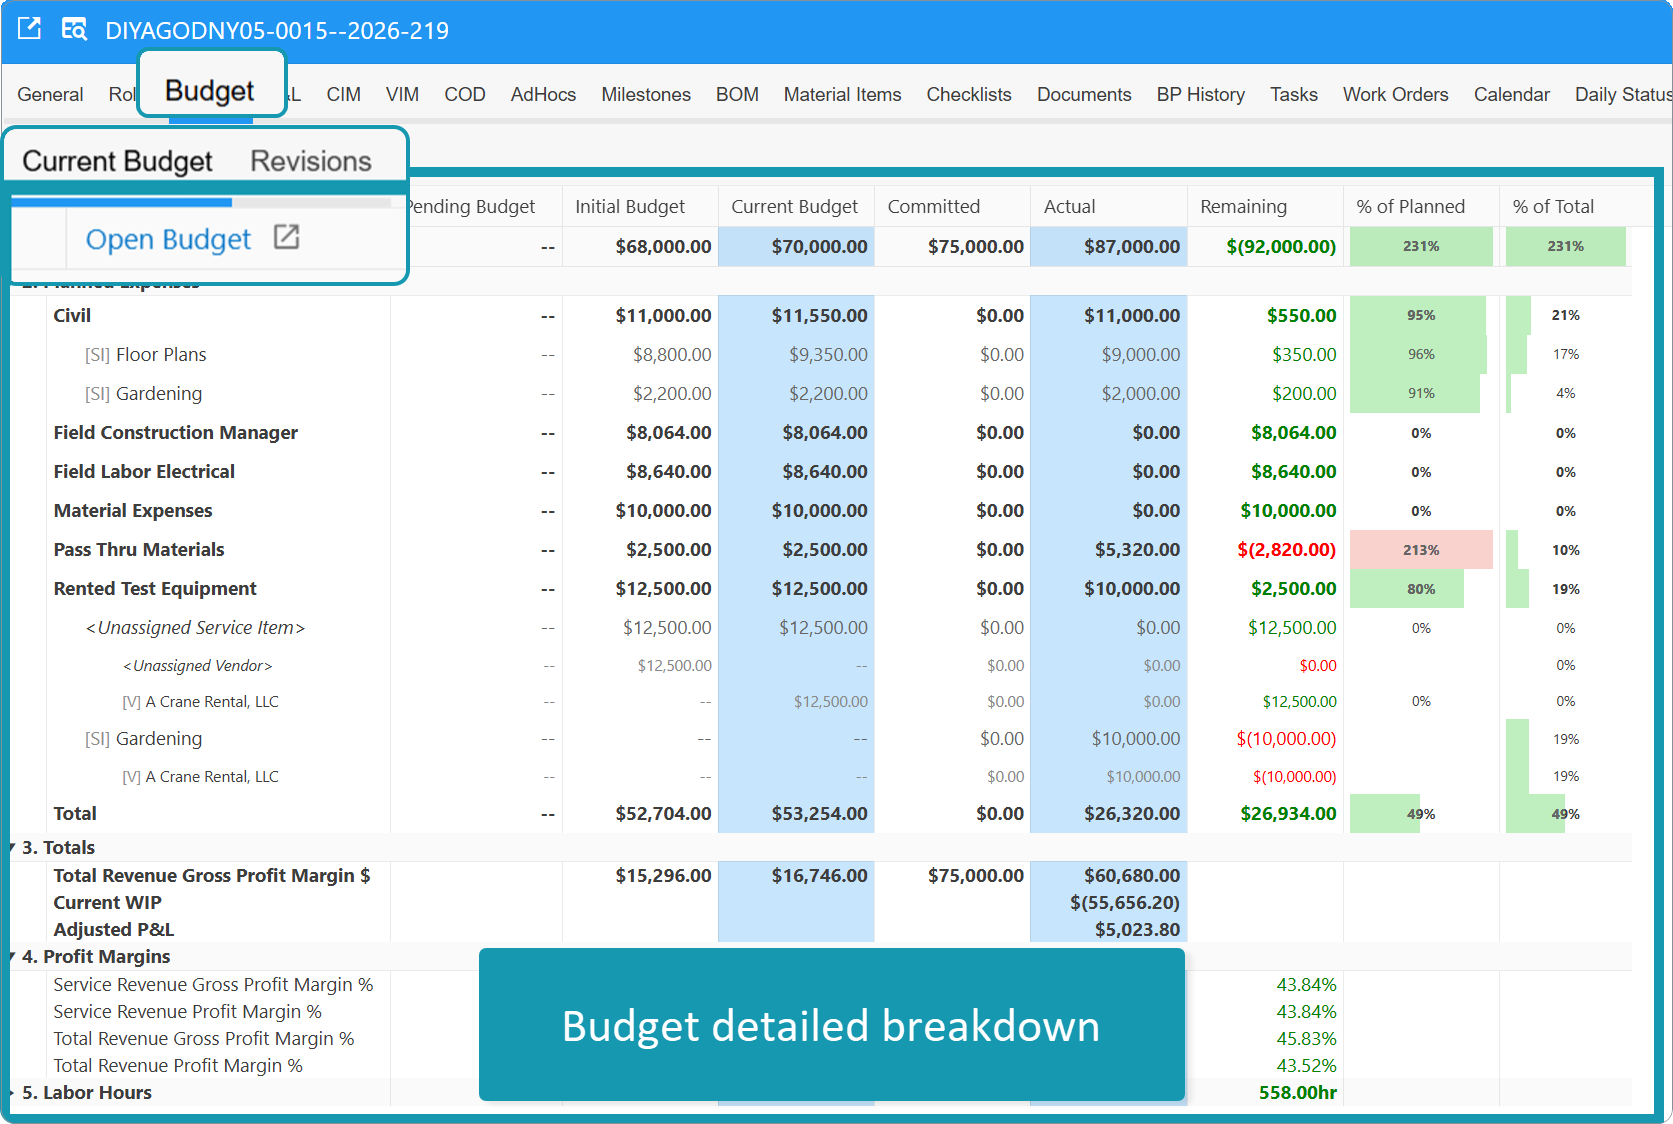Switch to the Work Orders tab
This screenshot has width=1673, height=1124.
tap(1395, 94)
